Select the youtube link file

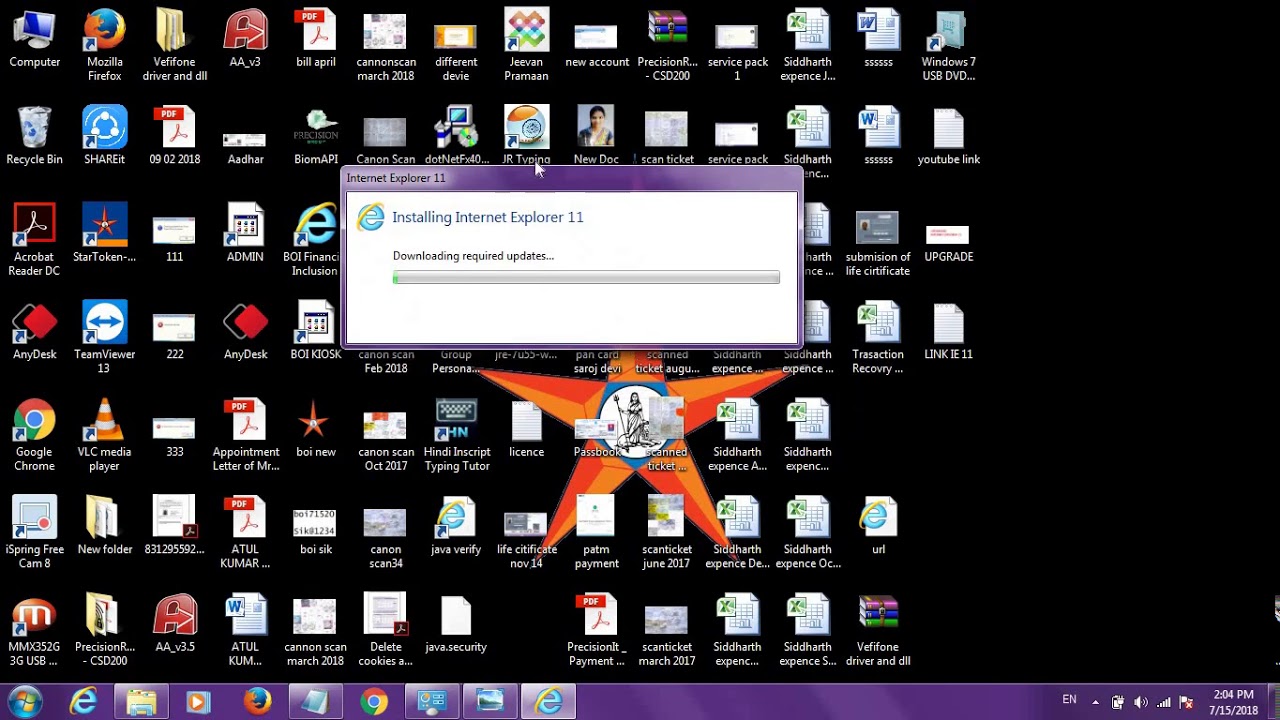(948, 137)
